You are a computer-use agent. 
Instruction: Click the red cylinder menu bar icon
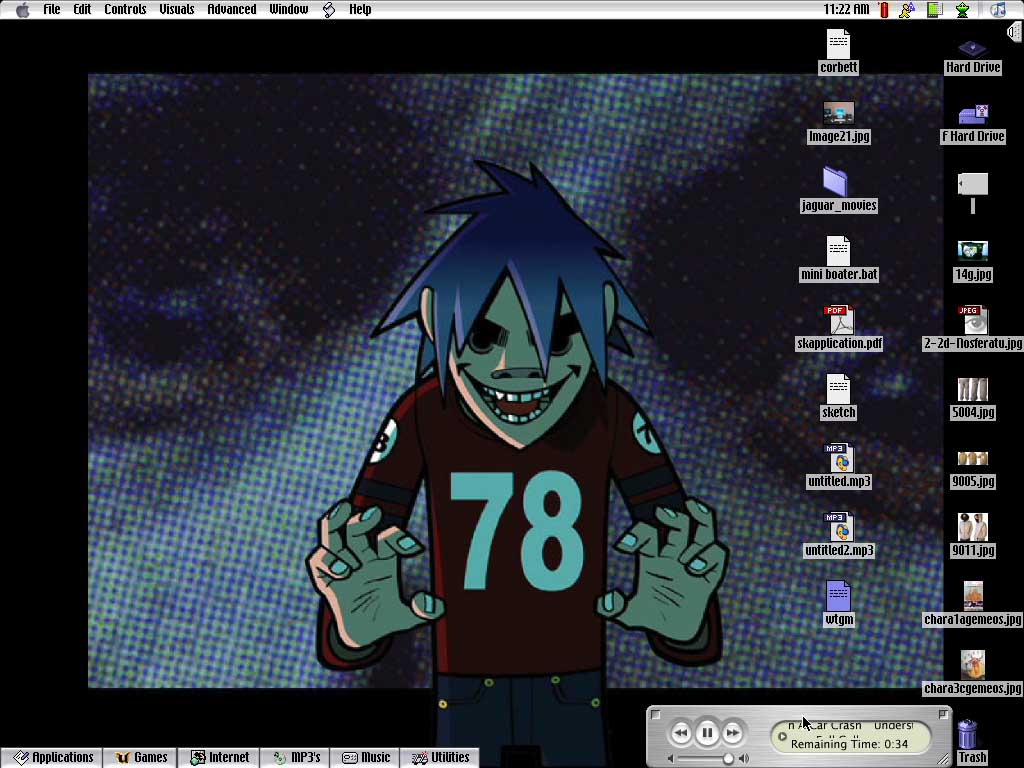click(884, 10)
